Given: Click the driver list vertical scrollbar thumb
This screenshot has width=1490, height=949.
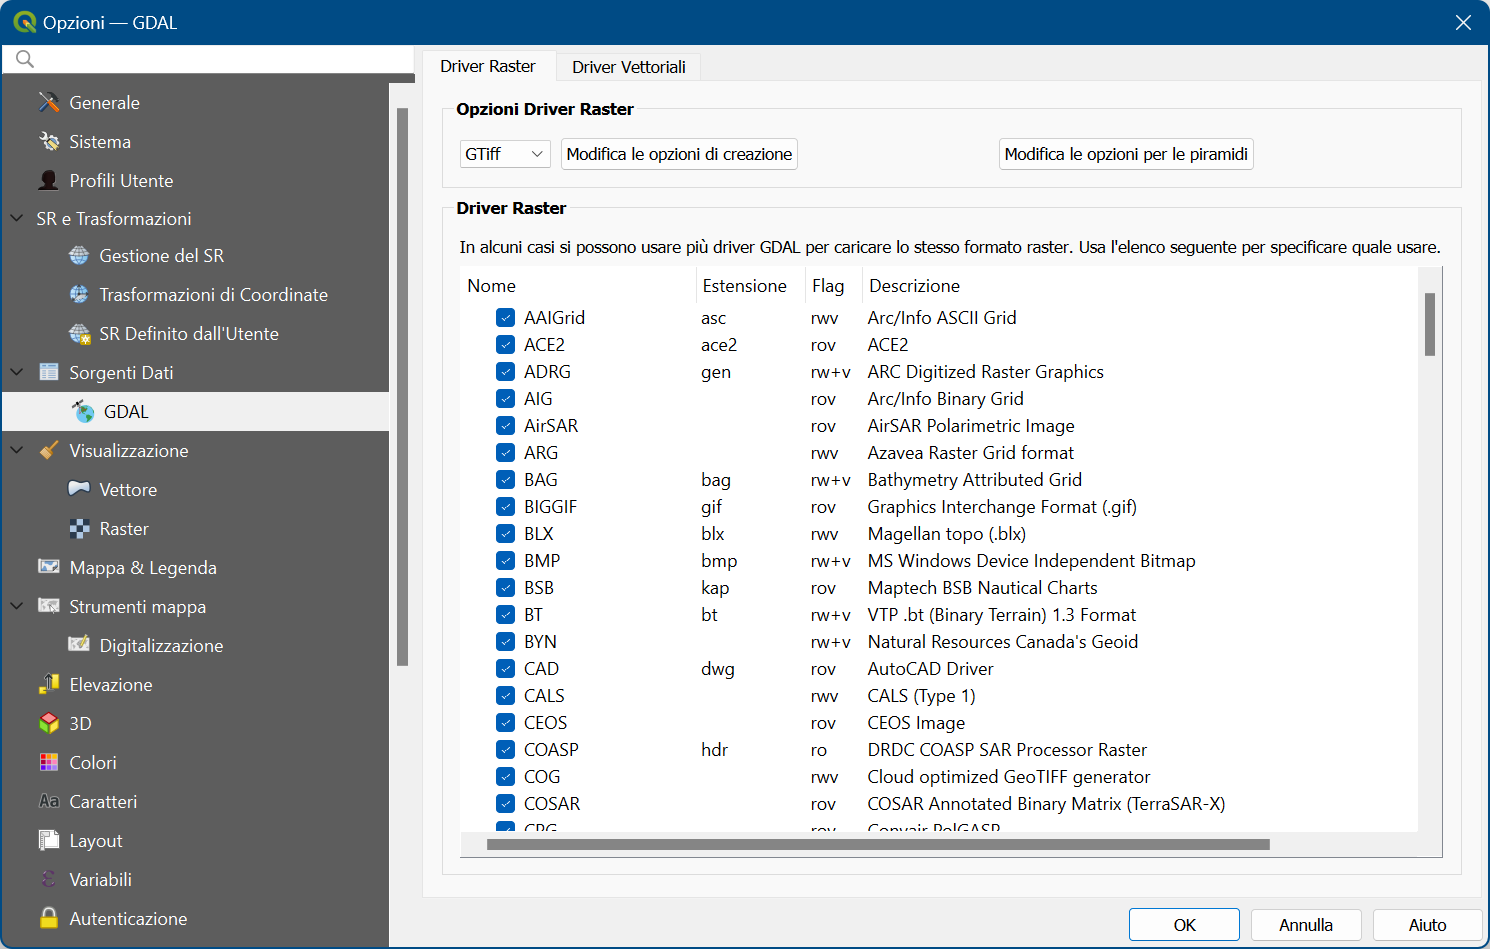Looking at the screenshot, I should click(x=1430, y=324).
